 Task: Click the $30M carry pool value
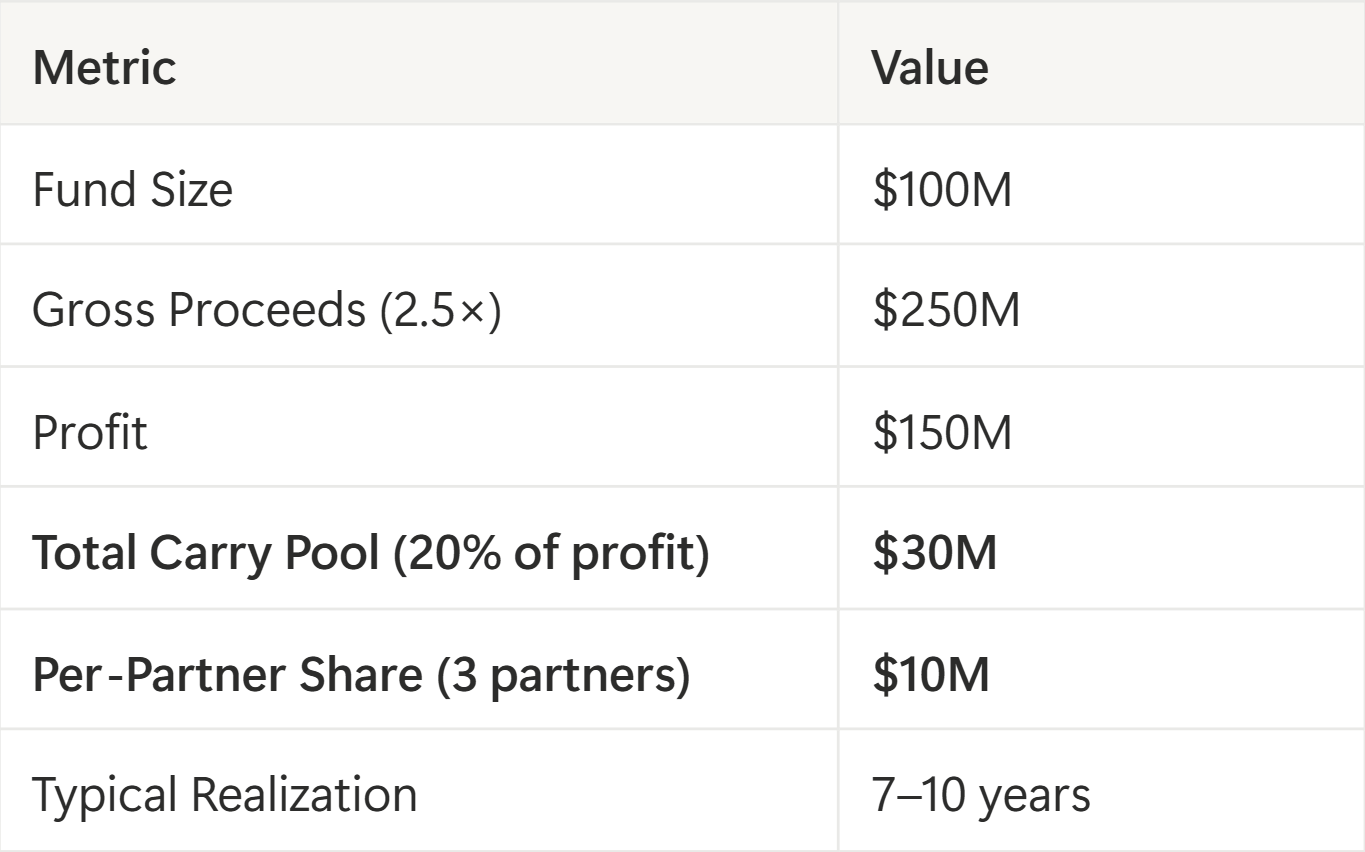pyautogui.click(x=934, y=553)
